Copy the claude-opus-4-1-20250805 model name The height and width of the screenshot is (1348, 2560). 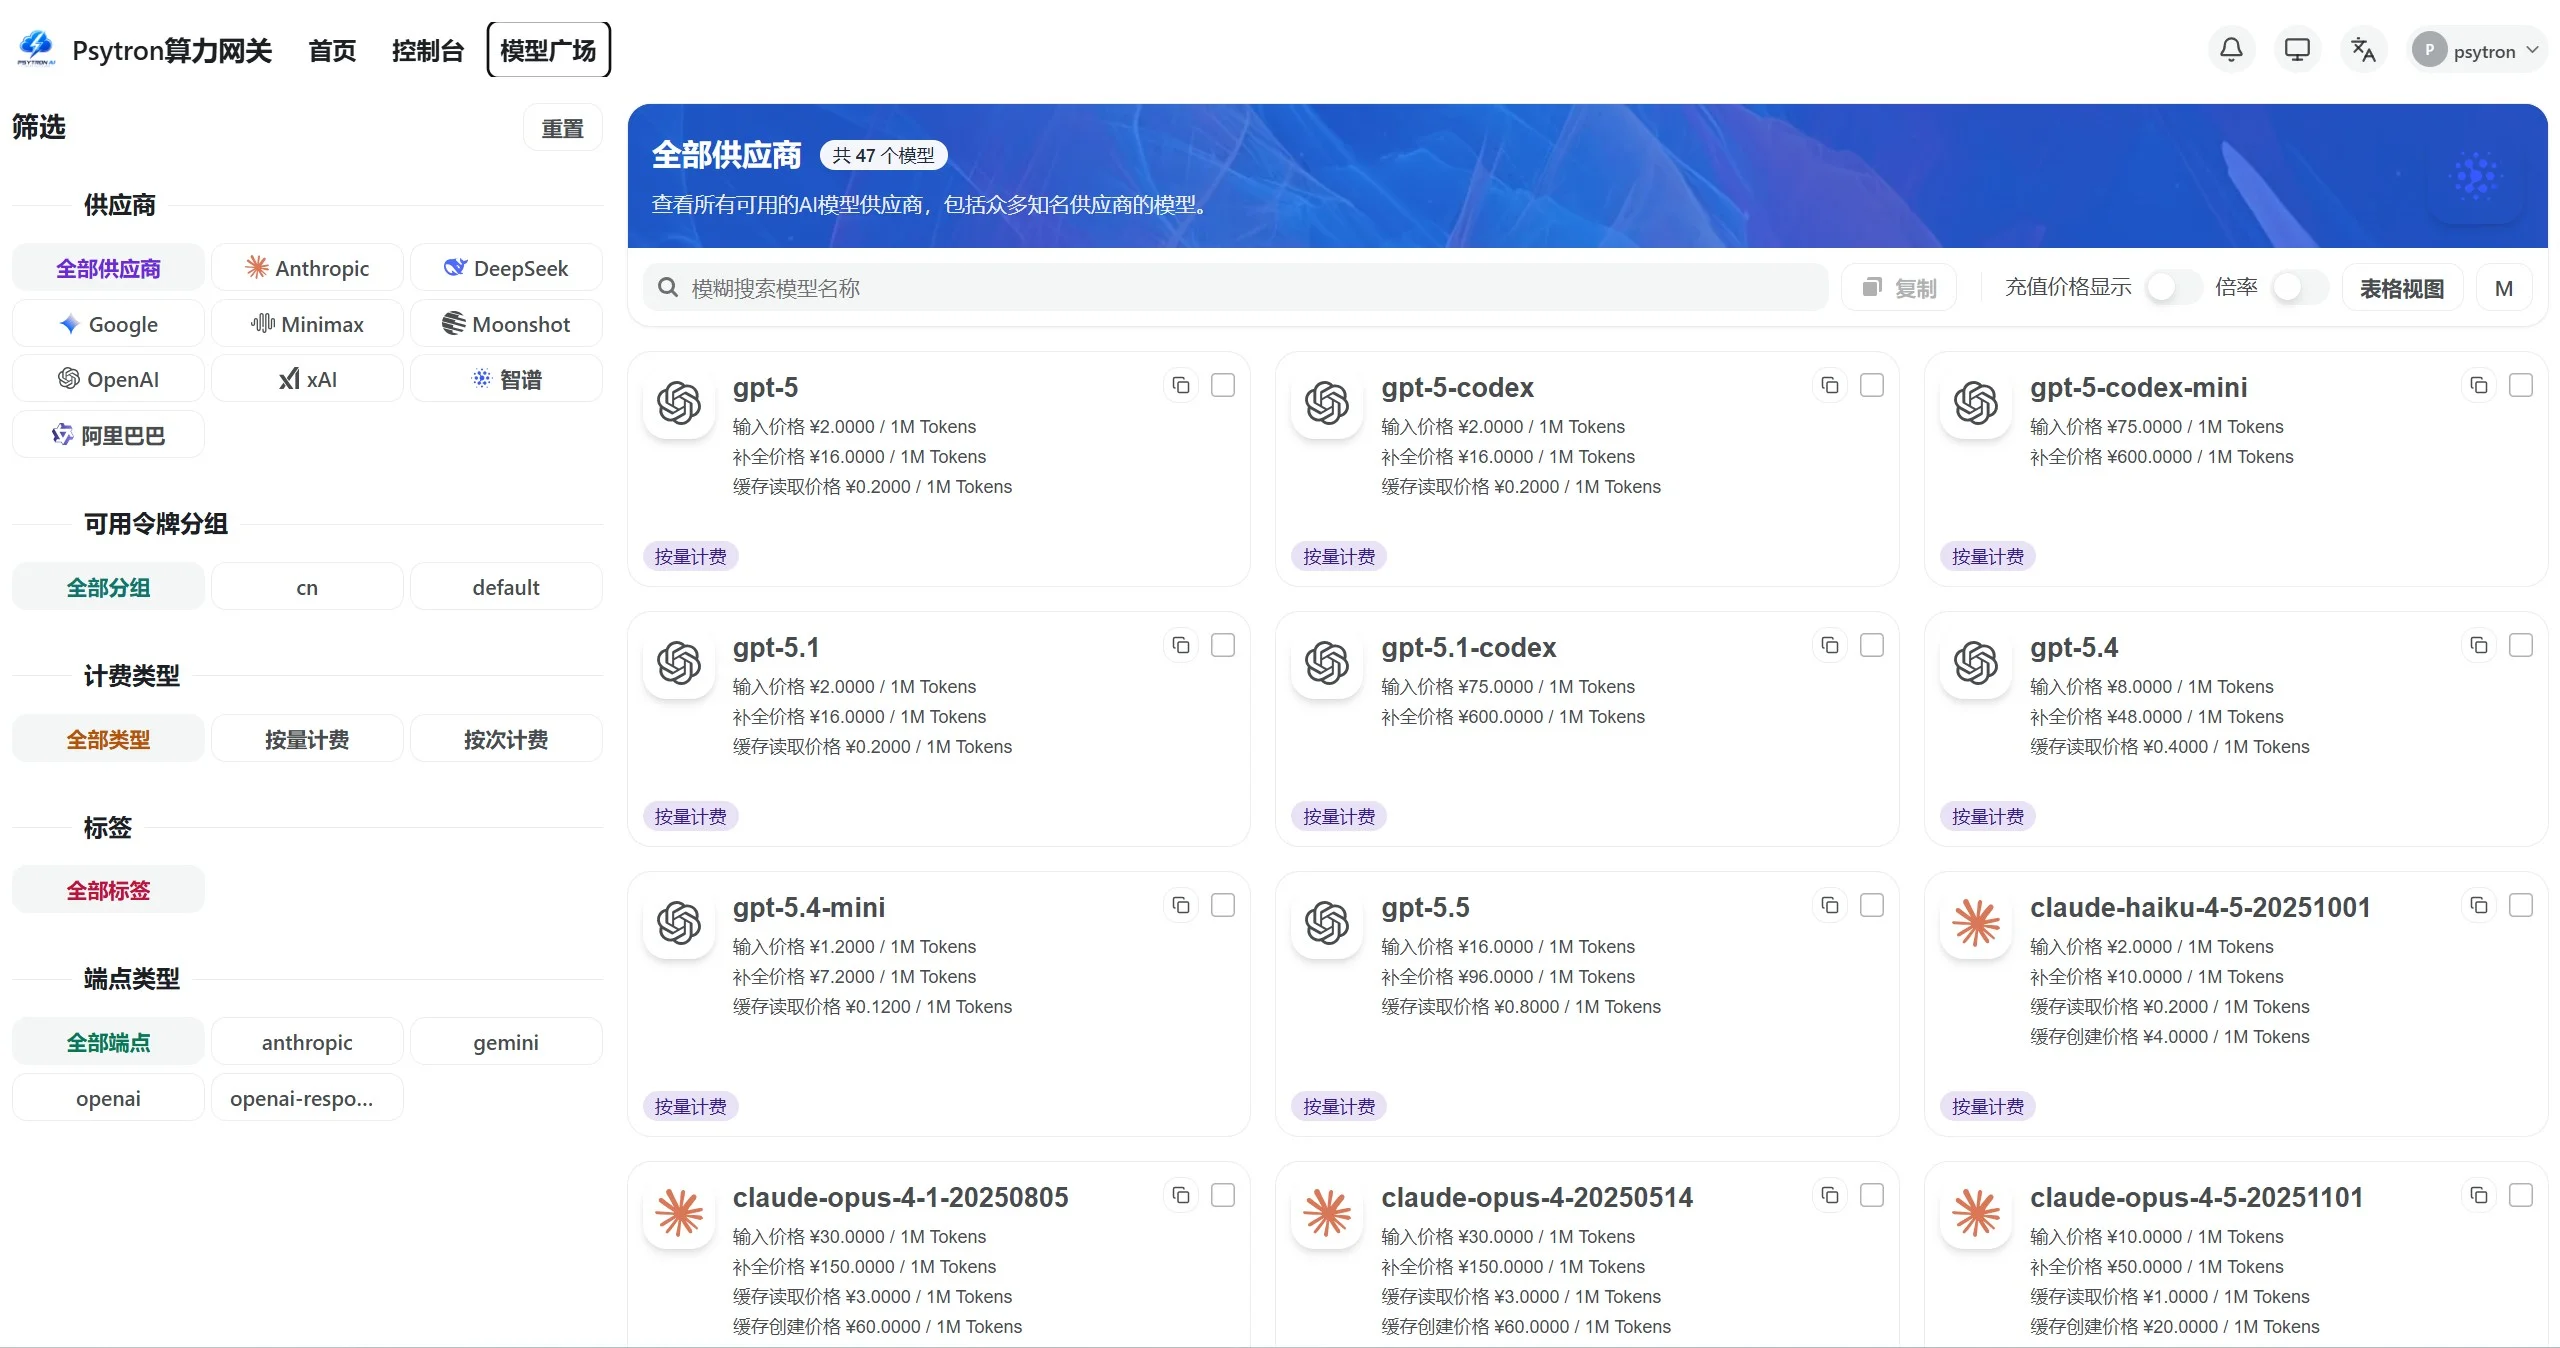(1181, 1195)
